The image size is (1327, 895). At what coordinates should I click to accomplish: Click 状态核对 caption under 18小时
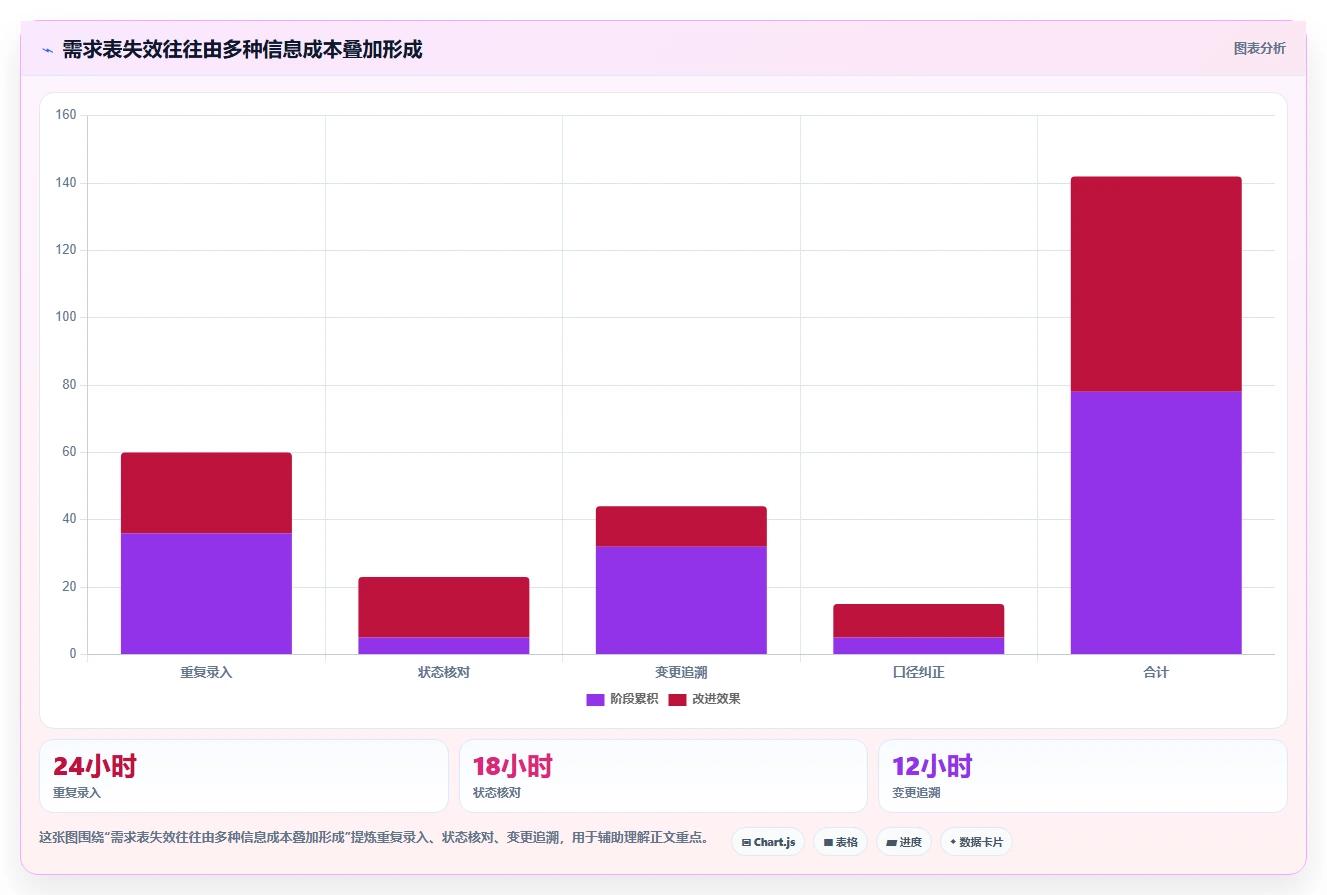pyautogui.click(x=496, y=793)
